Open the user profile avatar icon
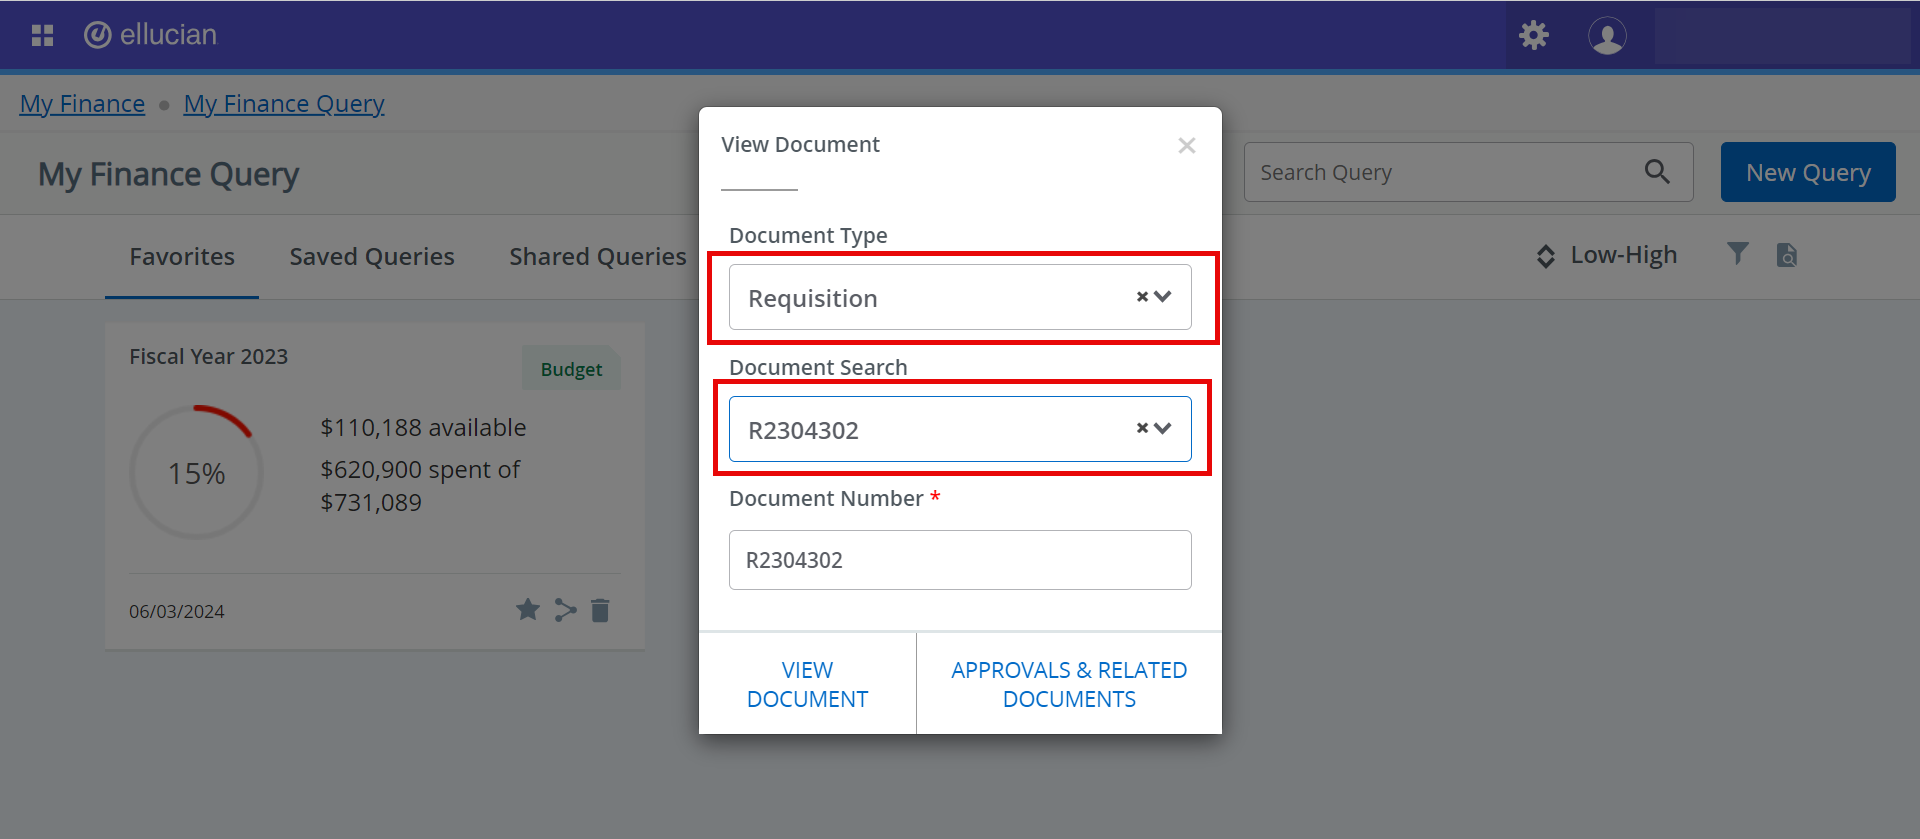Image resolution: width=1920 pixels, height=839 pixels. coord(1607,36)
